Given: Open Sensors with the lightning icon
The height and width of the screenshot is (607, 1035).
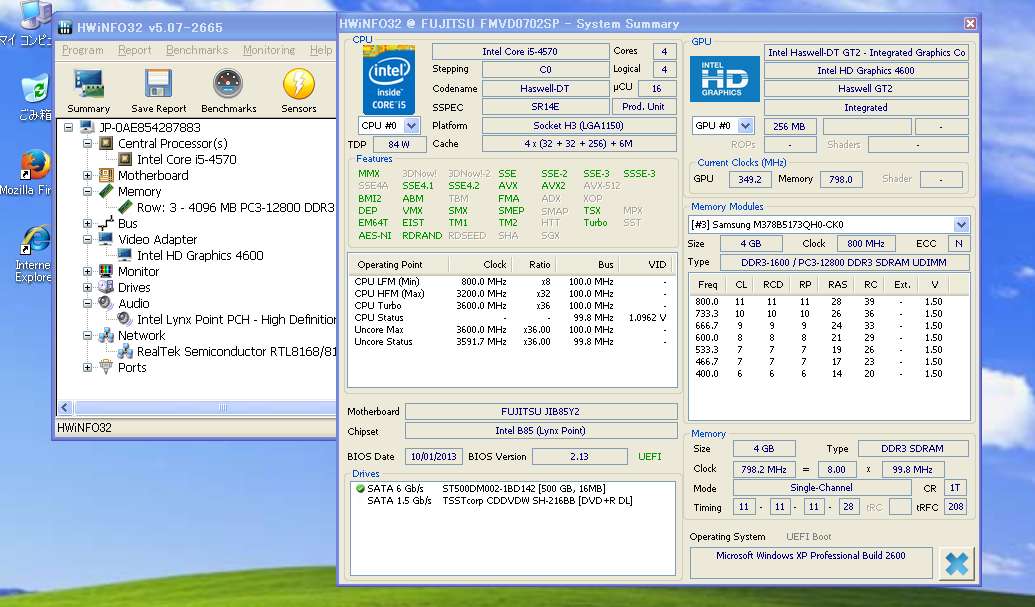Looking at the screenshot, I should click(x=298, y=85).
